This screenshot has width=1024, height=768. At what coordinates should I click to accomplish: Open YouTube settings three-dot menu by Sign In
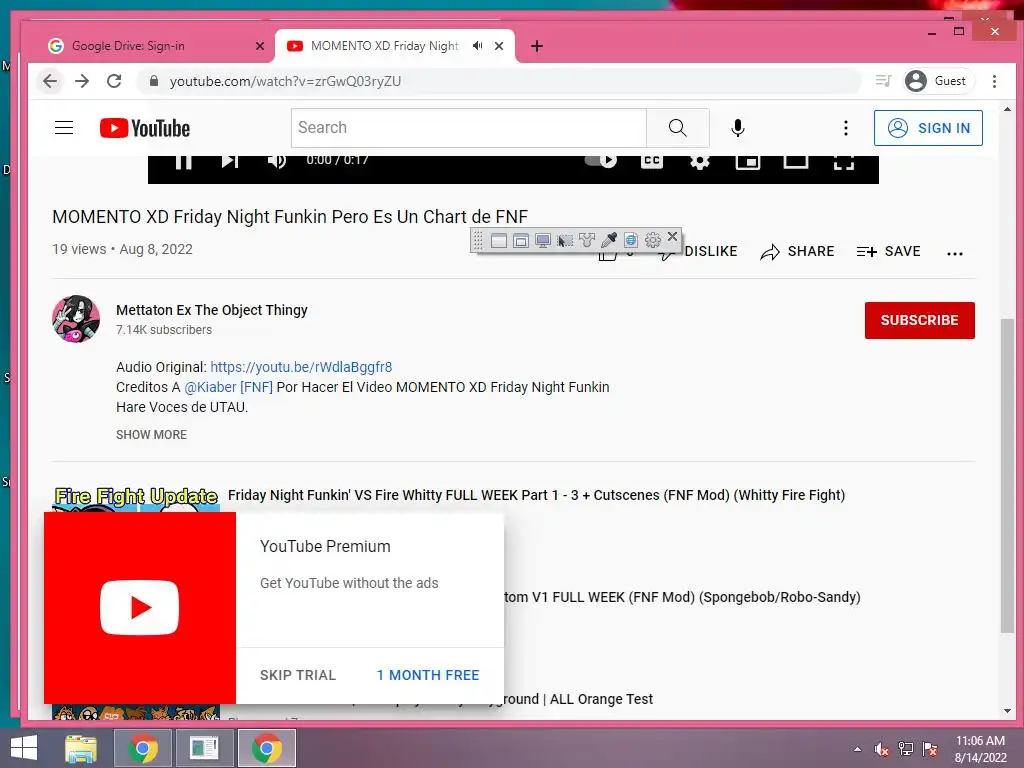pyautogui.click(x=846, y=128)
